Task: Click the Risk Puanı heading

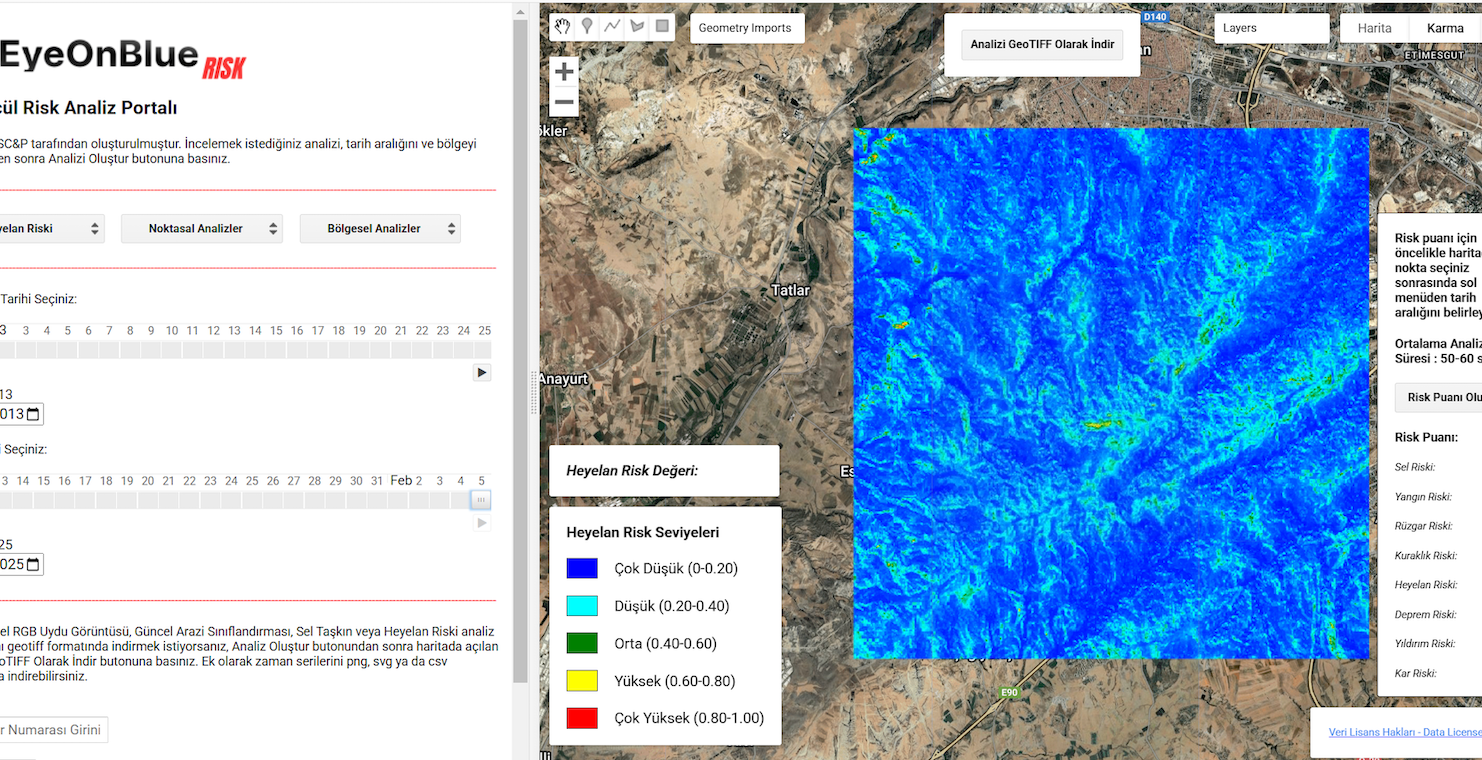Action: pos(1426,437)
